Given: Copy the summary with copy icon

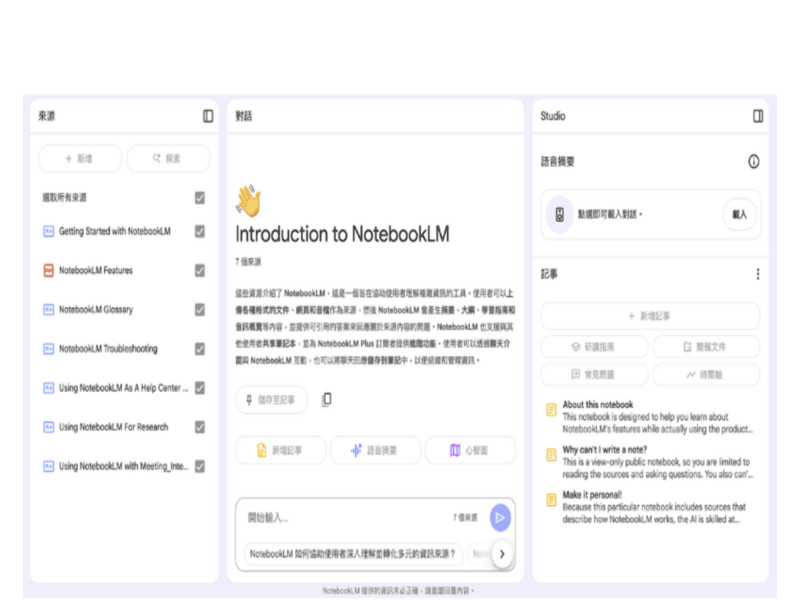Looking at the screenshot, I should [x=327, y=399].
